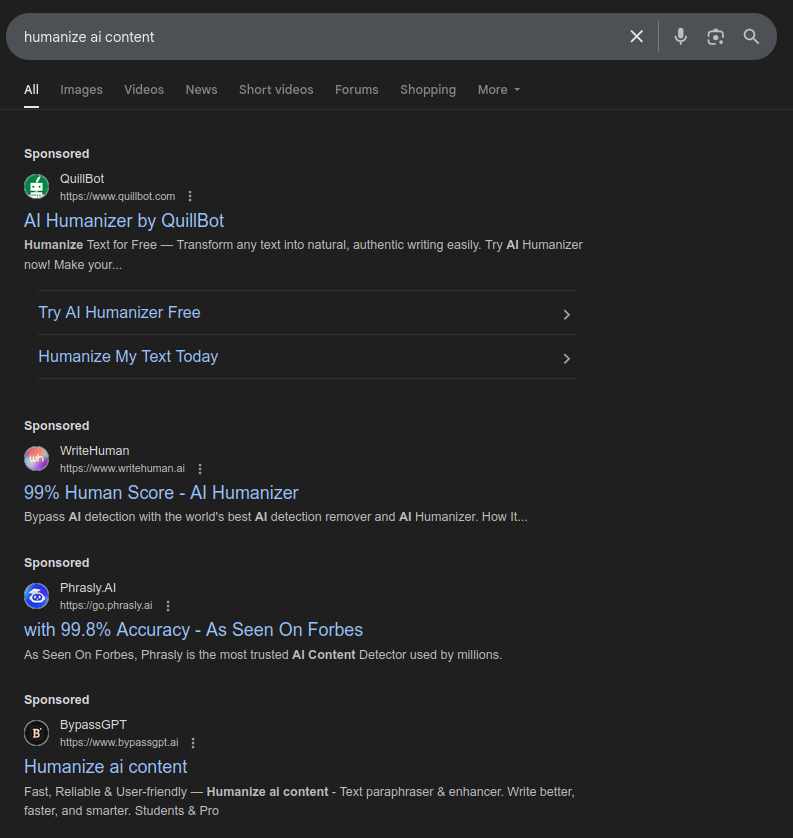Click the QuillBot favicon logo
The image size is (793, 838).
point(36,187)
